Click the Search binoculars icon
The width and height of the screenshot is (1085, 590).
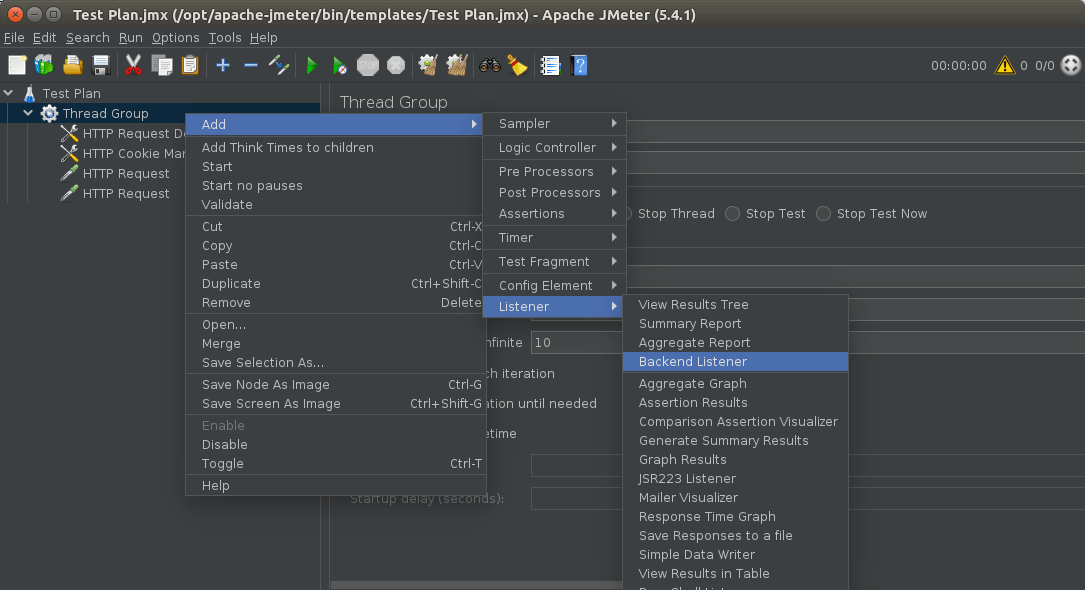[x=489, y=65]
